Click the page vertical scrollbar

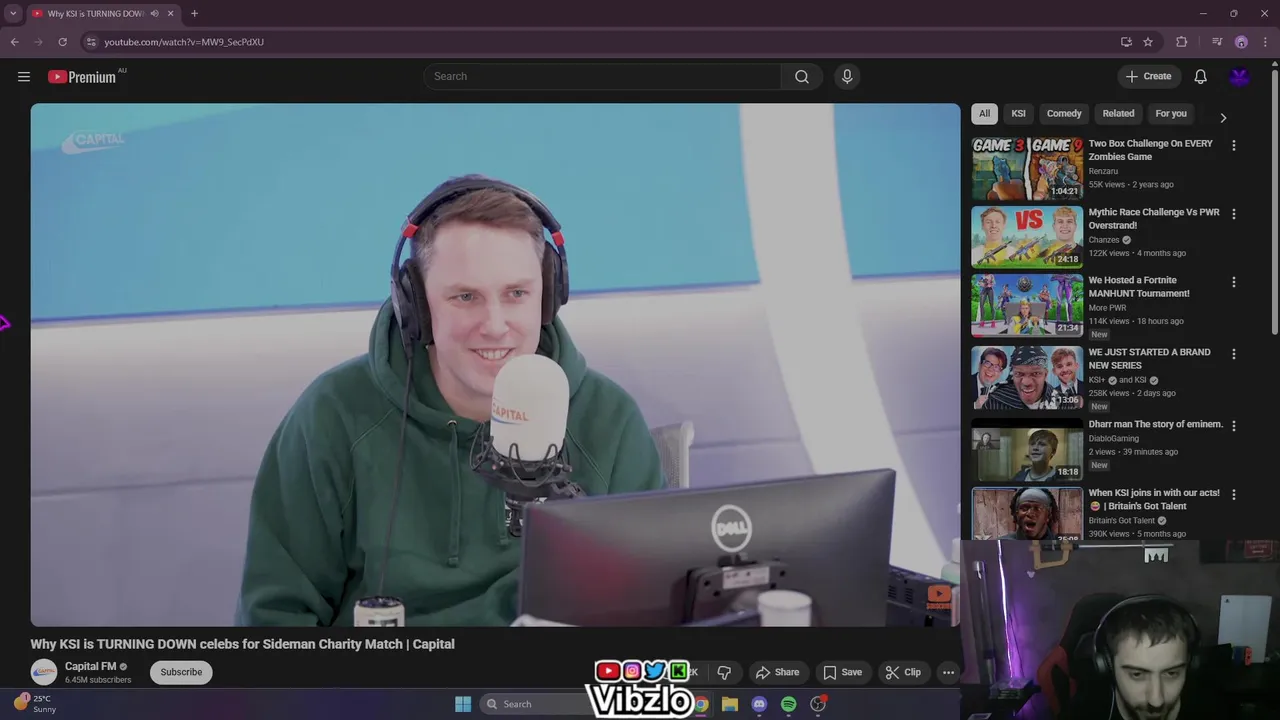(x=1274, y=200)
